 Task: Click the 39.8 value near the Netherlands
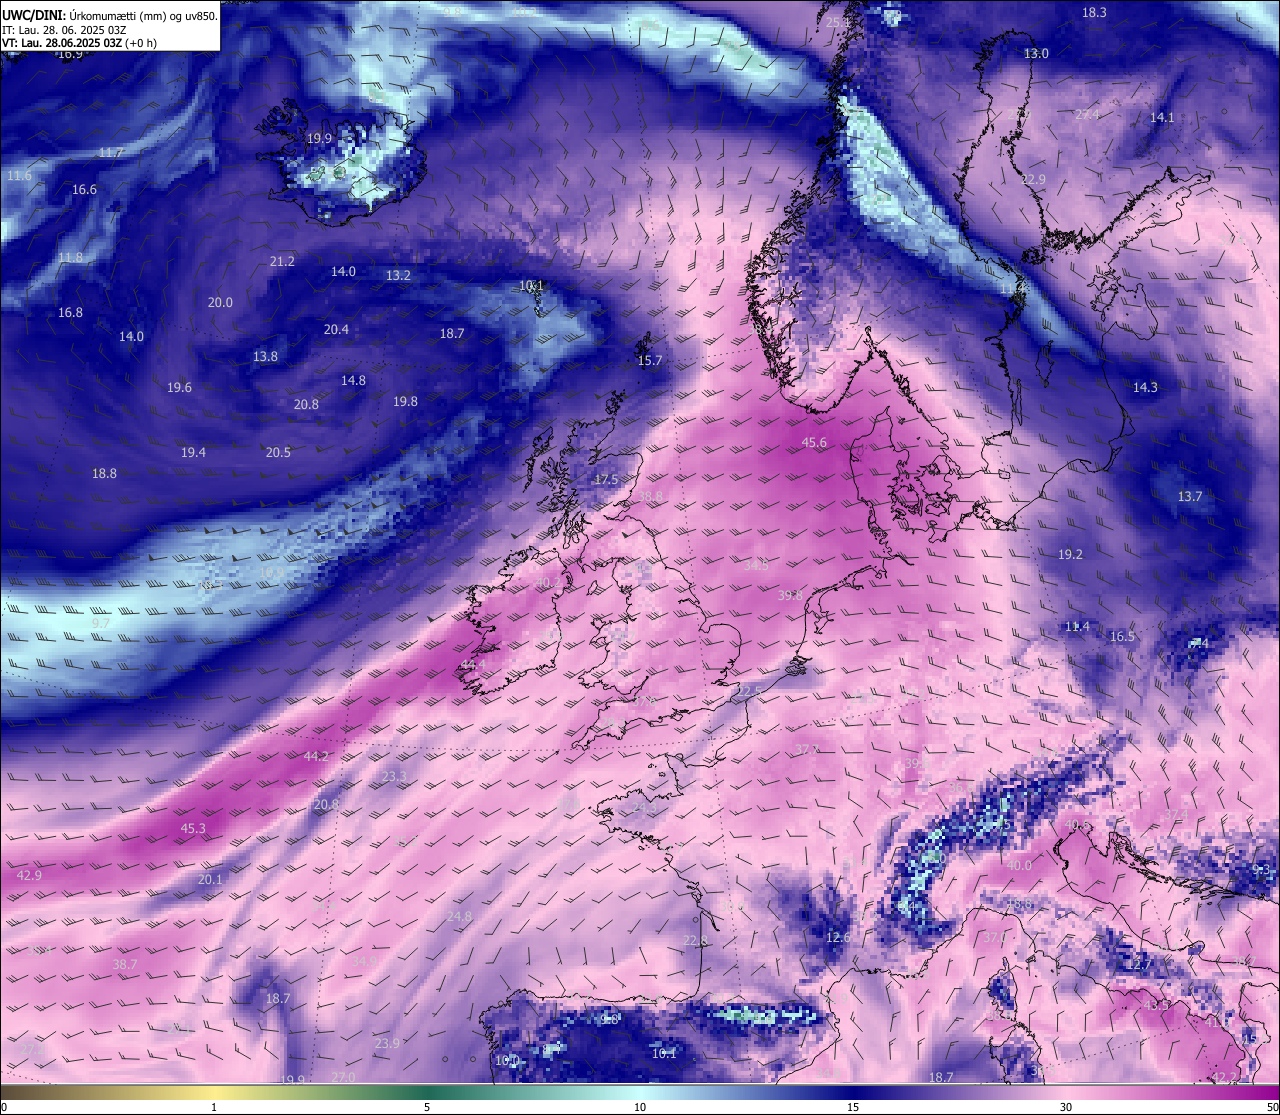(790, 596)
